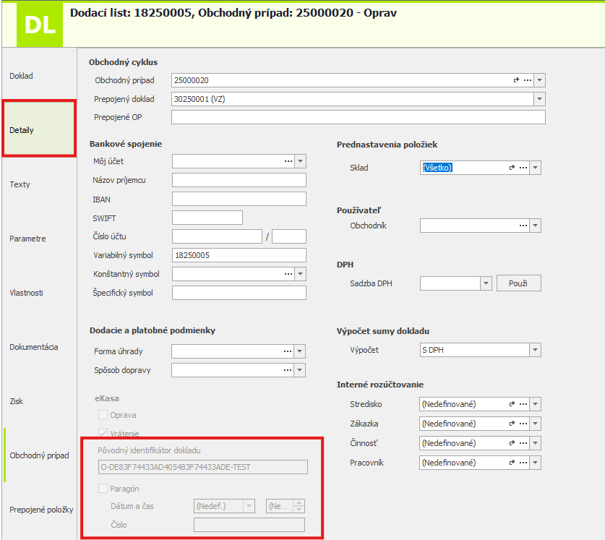
Task: Expand the Konštantný symbol dropdown
Action: (300, 274)
